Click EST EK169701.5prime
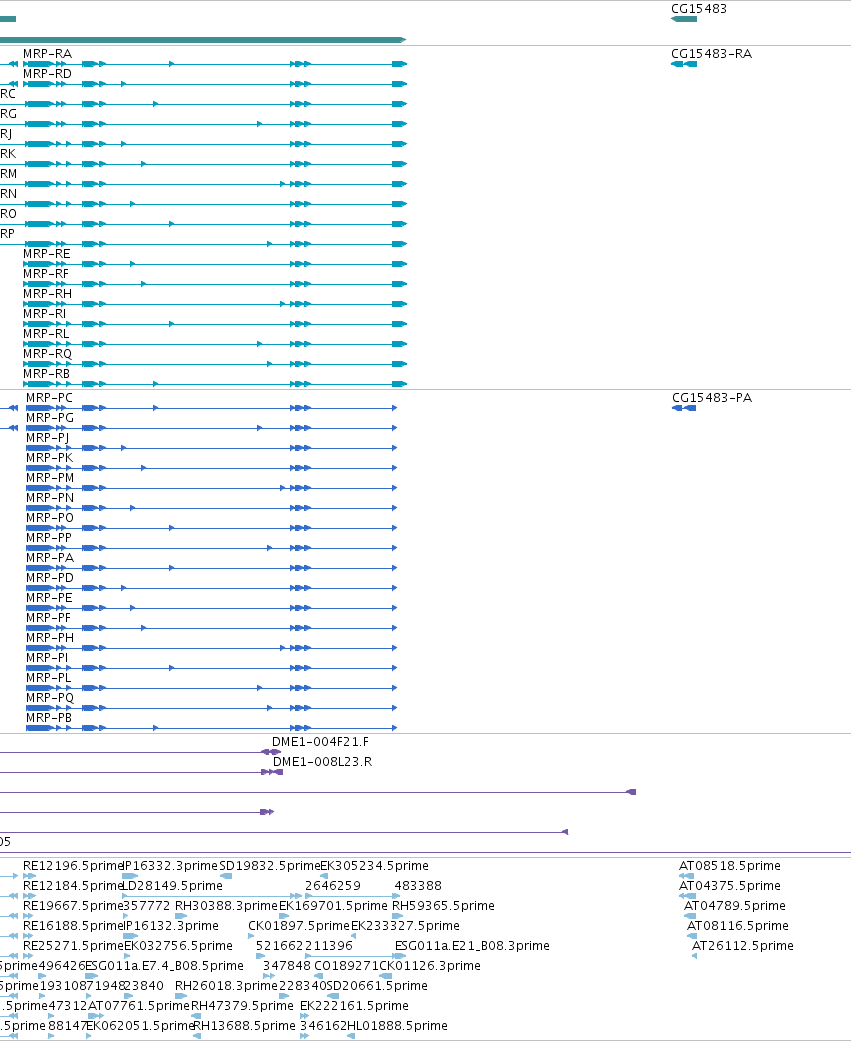The image size is (851, 1041). pyautogui.click(x=333, y=906)
